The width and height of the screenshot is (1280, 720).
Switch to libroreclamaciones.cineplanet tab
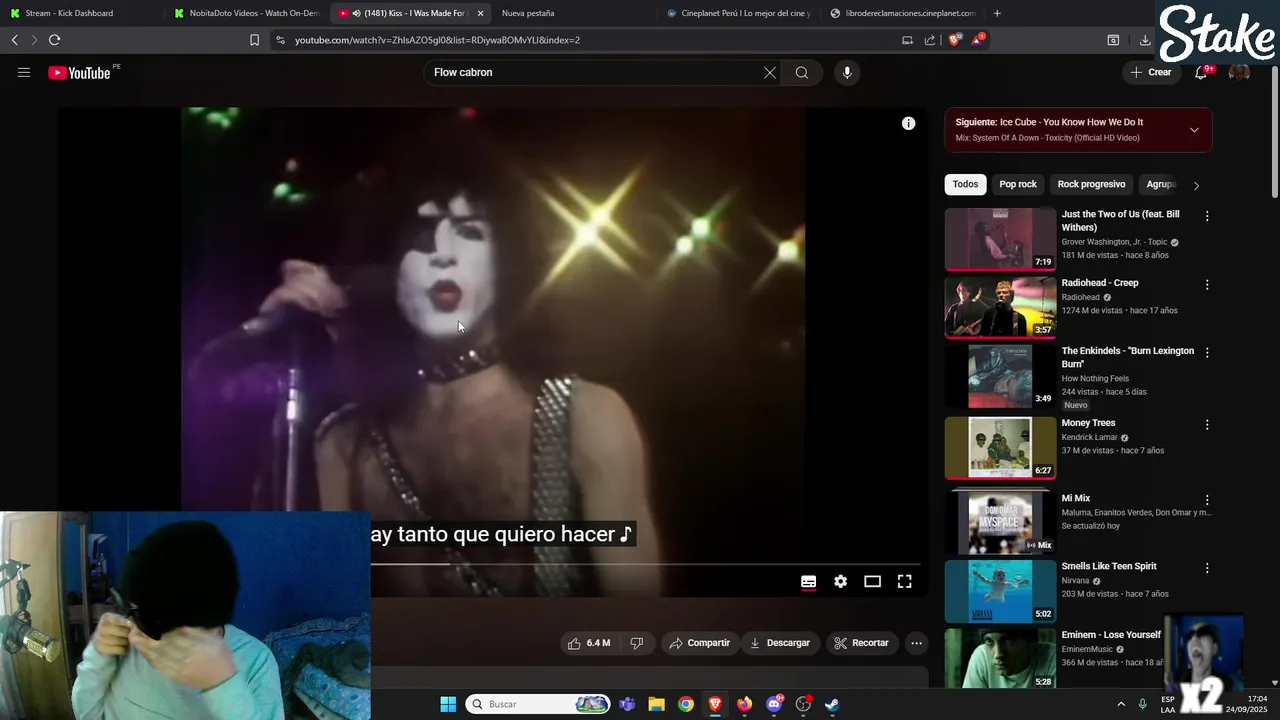click(x=905, y=13)
